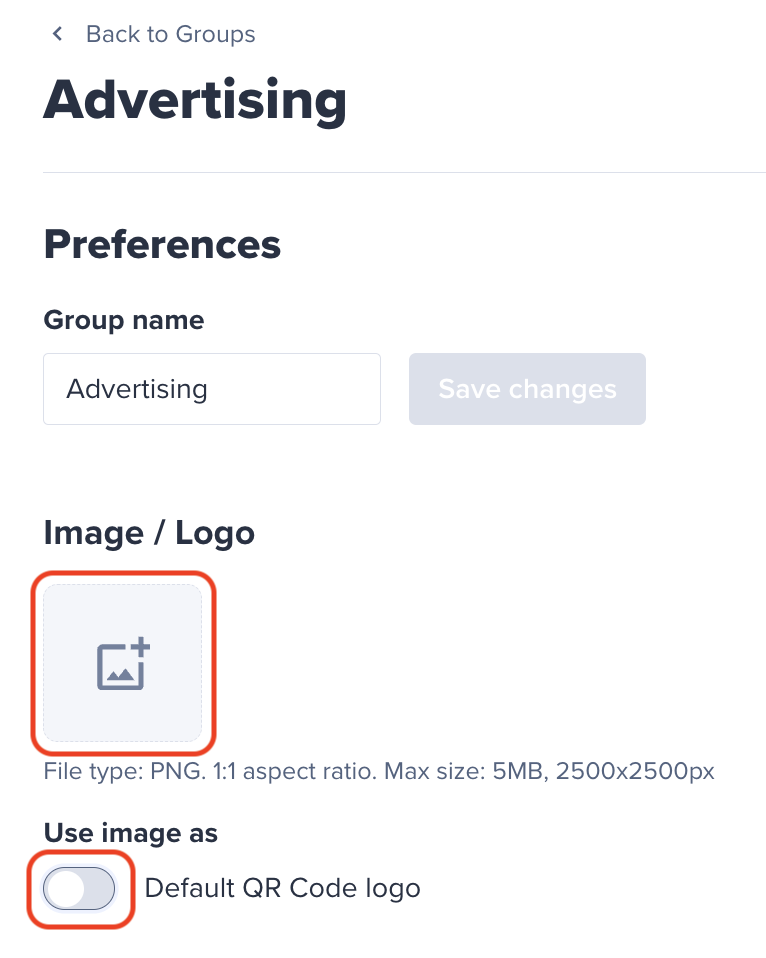Go back to Groups link

click(170, 34)
